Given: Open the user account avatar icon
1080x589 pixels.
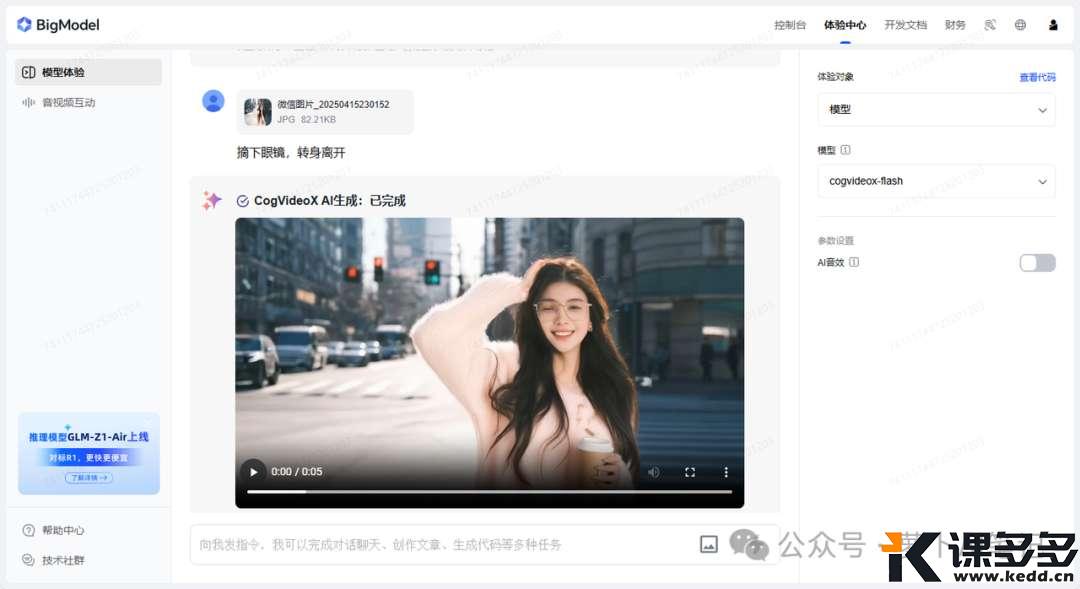Looking at the screenshot, I should pos(1053,25).
